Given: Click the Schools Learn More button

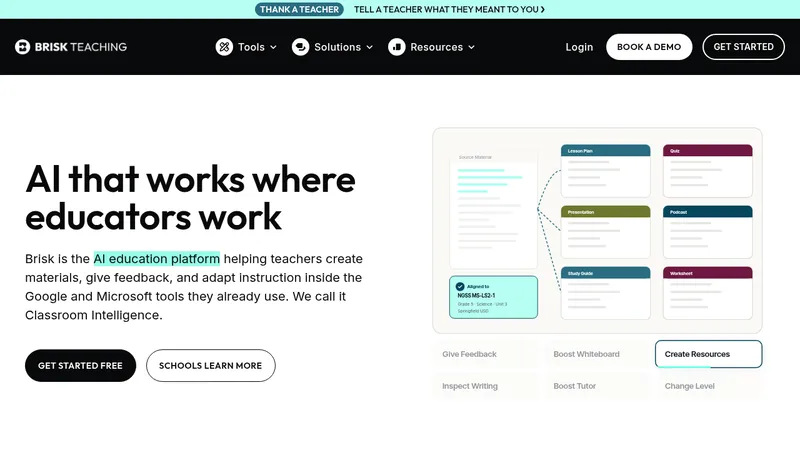Looking at the screenshot, I should pos(211,365).
